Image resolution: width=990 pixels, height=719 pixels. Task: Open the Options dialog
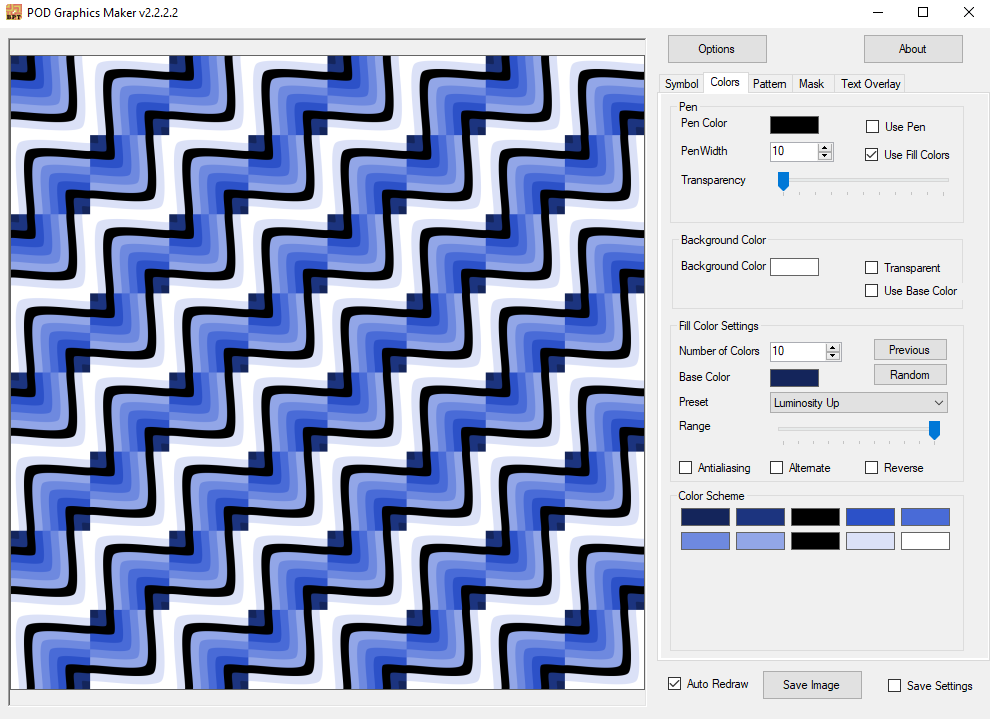click(x=717, y=49)
